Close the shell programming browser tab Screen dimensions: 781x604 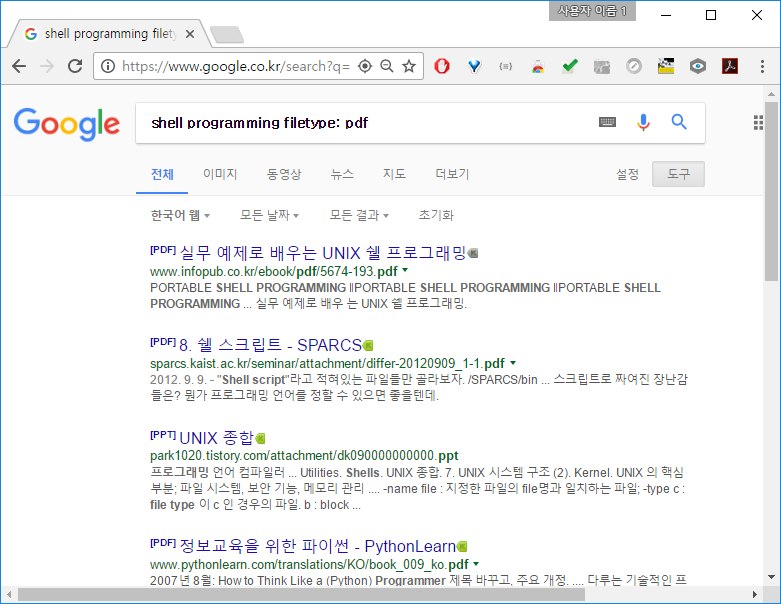[x=190, y=34]
